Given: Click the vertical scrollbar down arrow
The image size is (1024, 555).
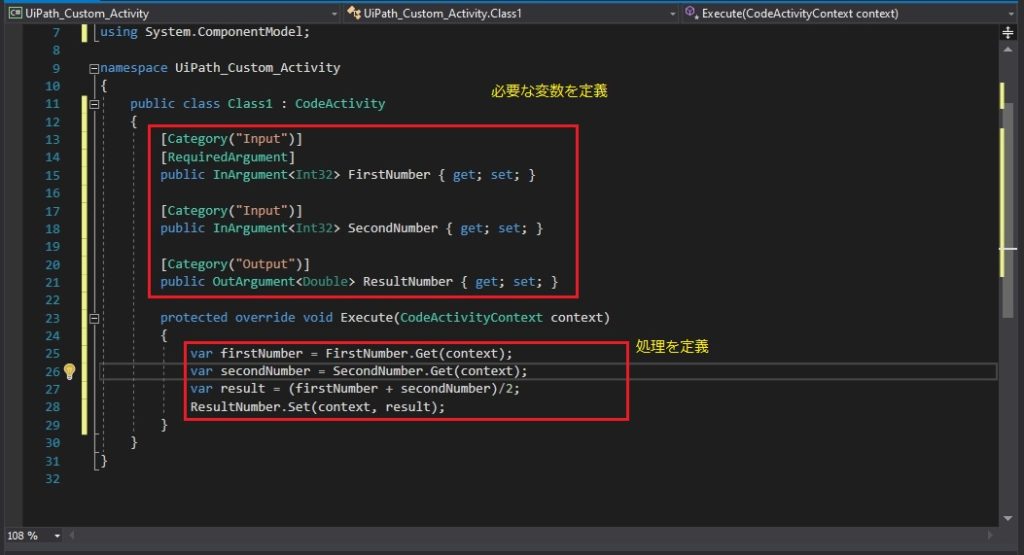Looking at the screenshot, I should pyautogui.click(x=1008, y=518).
